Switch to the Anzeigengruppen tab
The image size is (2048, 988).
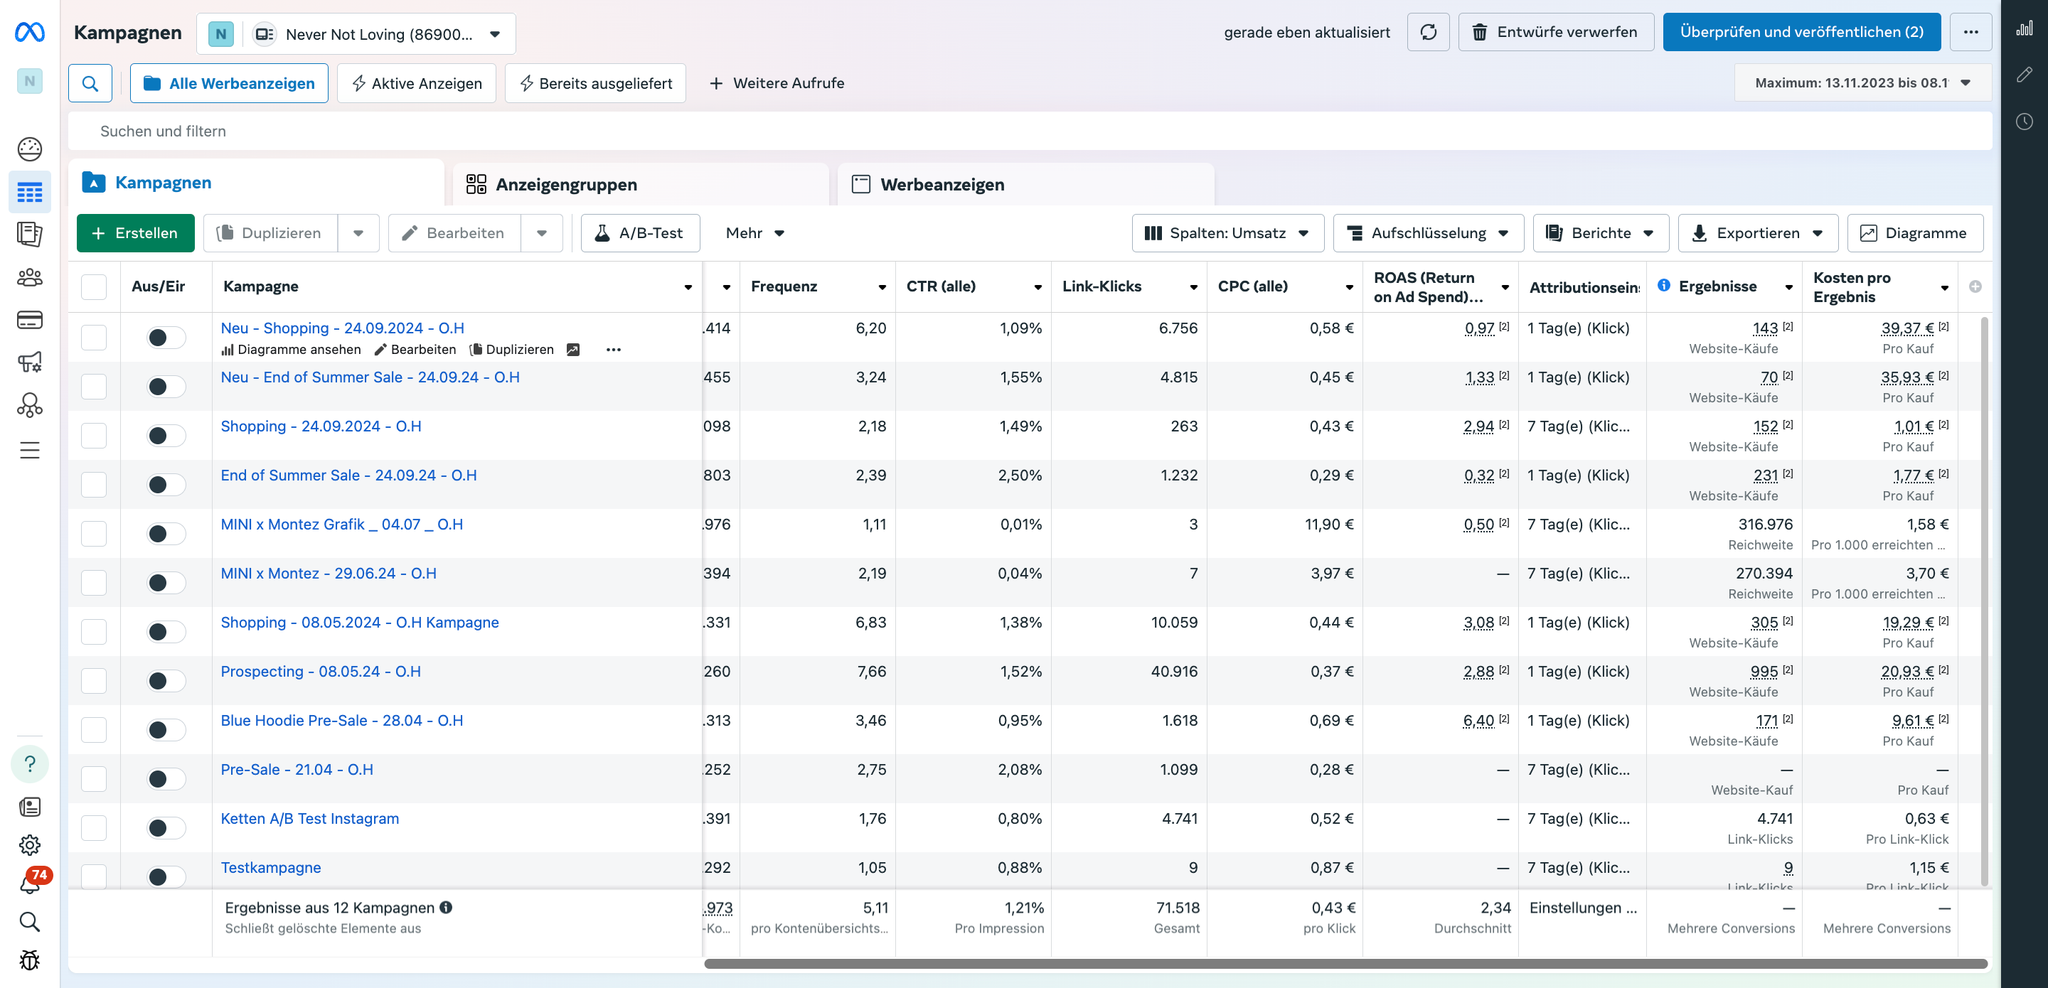pyautogui.click(x=566, y=185)
